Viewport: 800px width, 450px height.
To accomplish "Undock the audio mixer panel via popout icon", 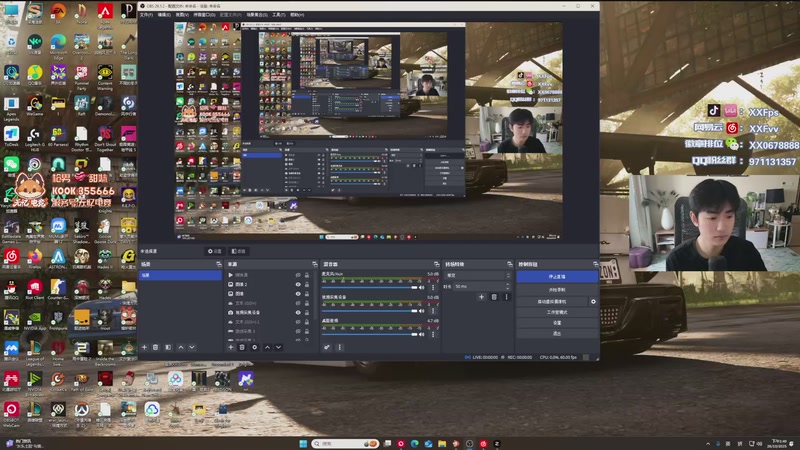I will 436,264.
